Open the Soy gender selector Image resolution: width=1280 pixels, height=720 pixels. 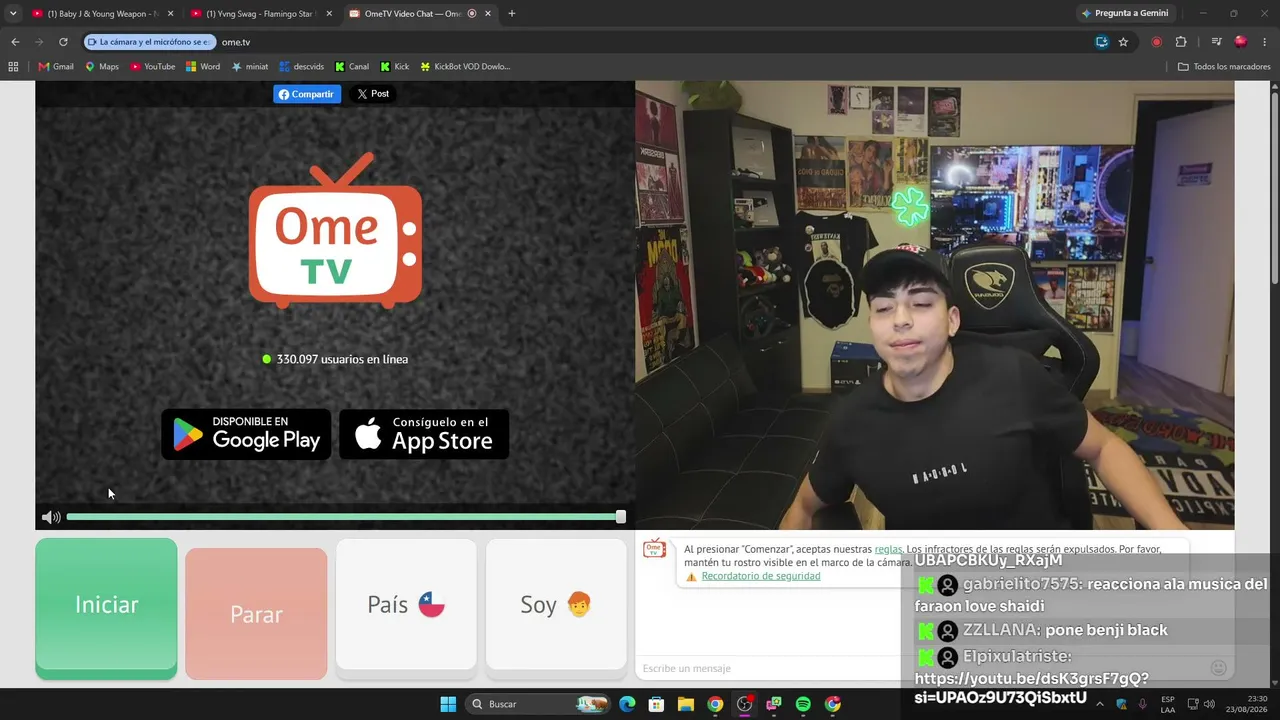click(x=556, y=604)
